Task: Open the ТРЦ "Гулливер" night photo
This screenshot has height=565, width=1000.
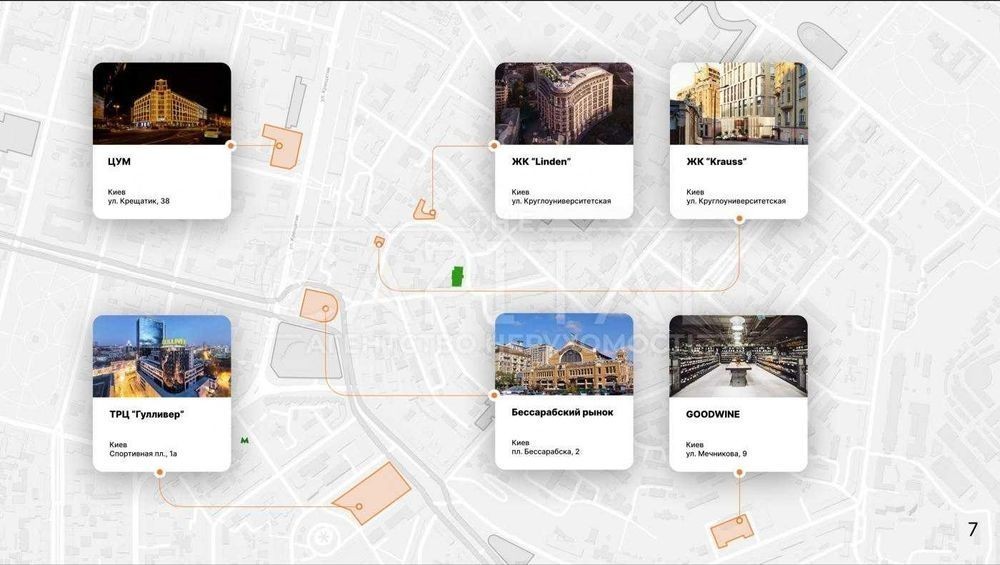Action: tap(162, 356)
